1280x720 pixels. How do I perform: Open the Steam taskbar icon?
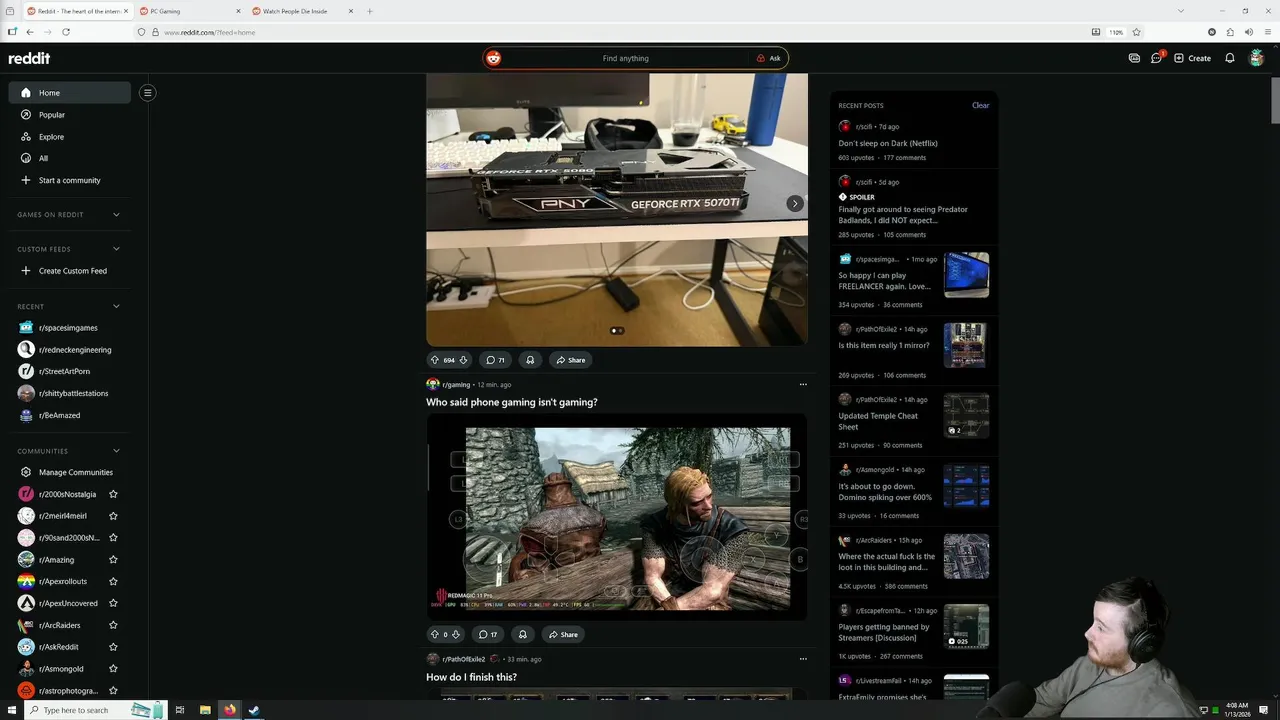click(x=254, y=710)
